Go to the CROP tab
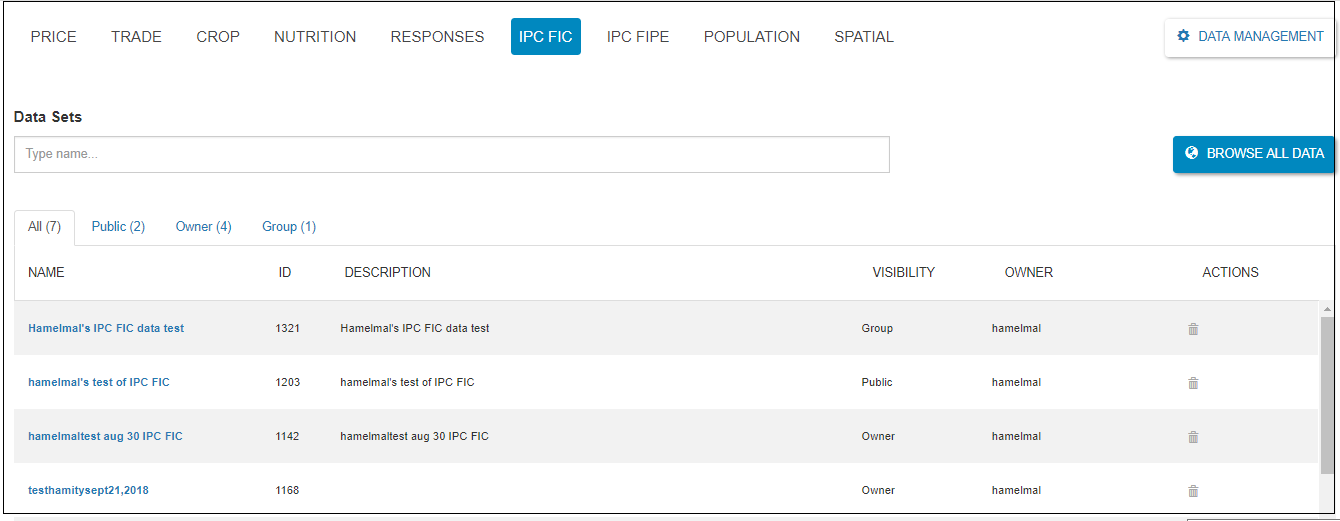 point(218,37)
